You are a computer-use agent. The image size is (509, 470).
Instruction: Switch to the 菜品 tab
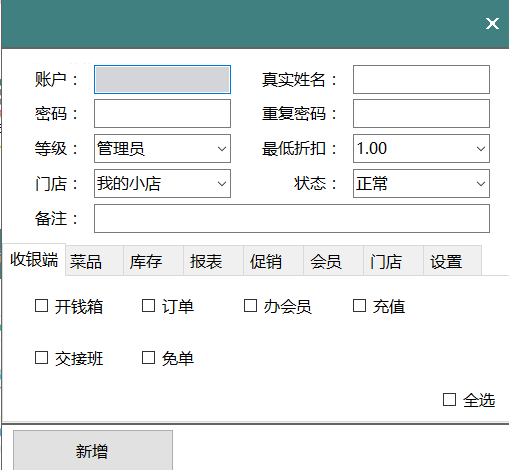[x=94, y=261]
